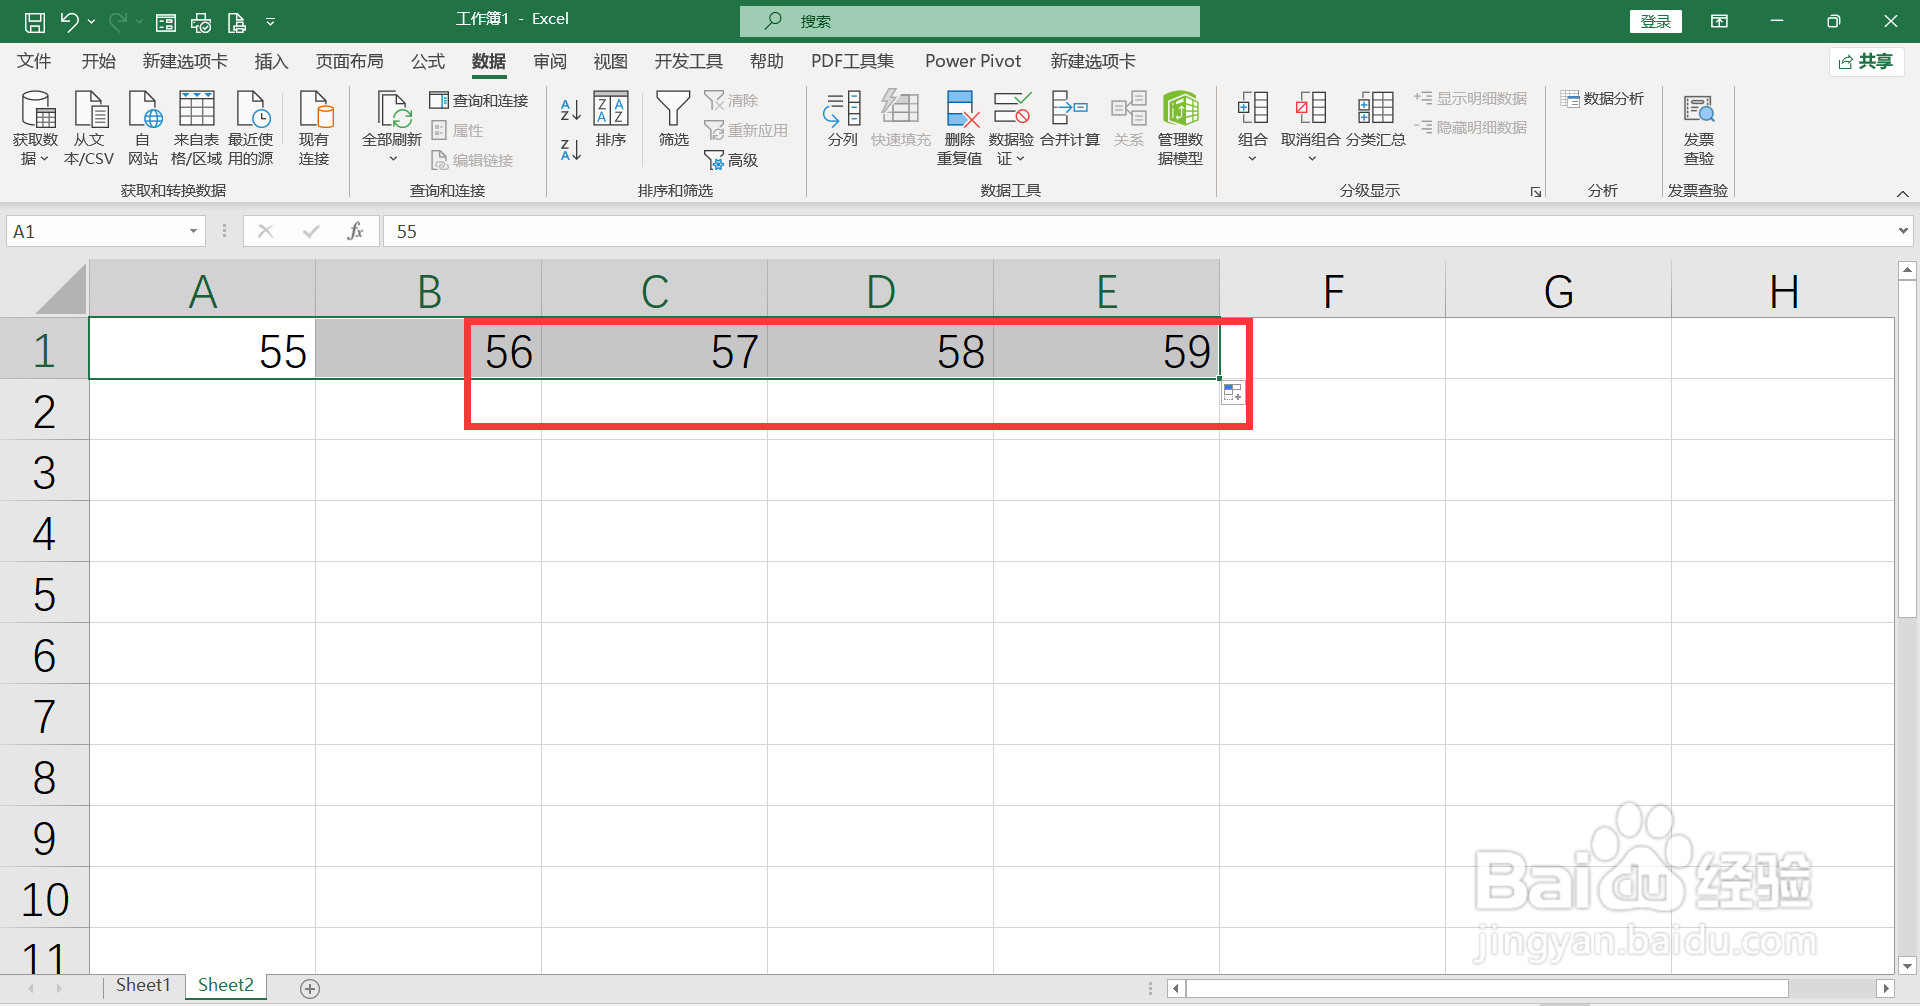
Task: Click the Ungroup (取消组合) icon
Action: coord(1311,118)
